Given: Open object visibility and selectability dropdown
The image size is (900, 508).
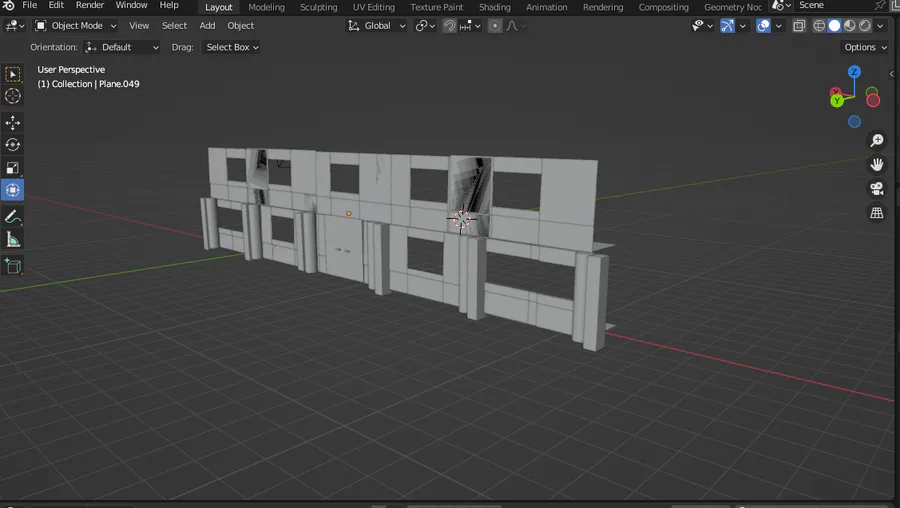Looking at the screenshot, I should (703, 26).
